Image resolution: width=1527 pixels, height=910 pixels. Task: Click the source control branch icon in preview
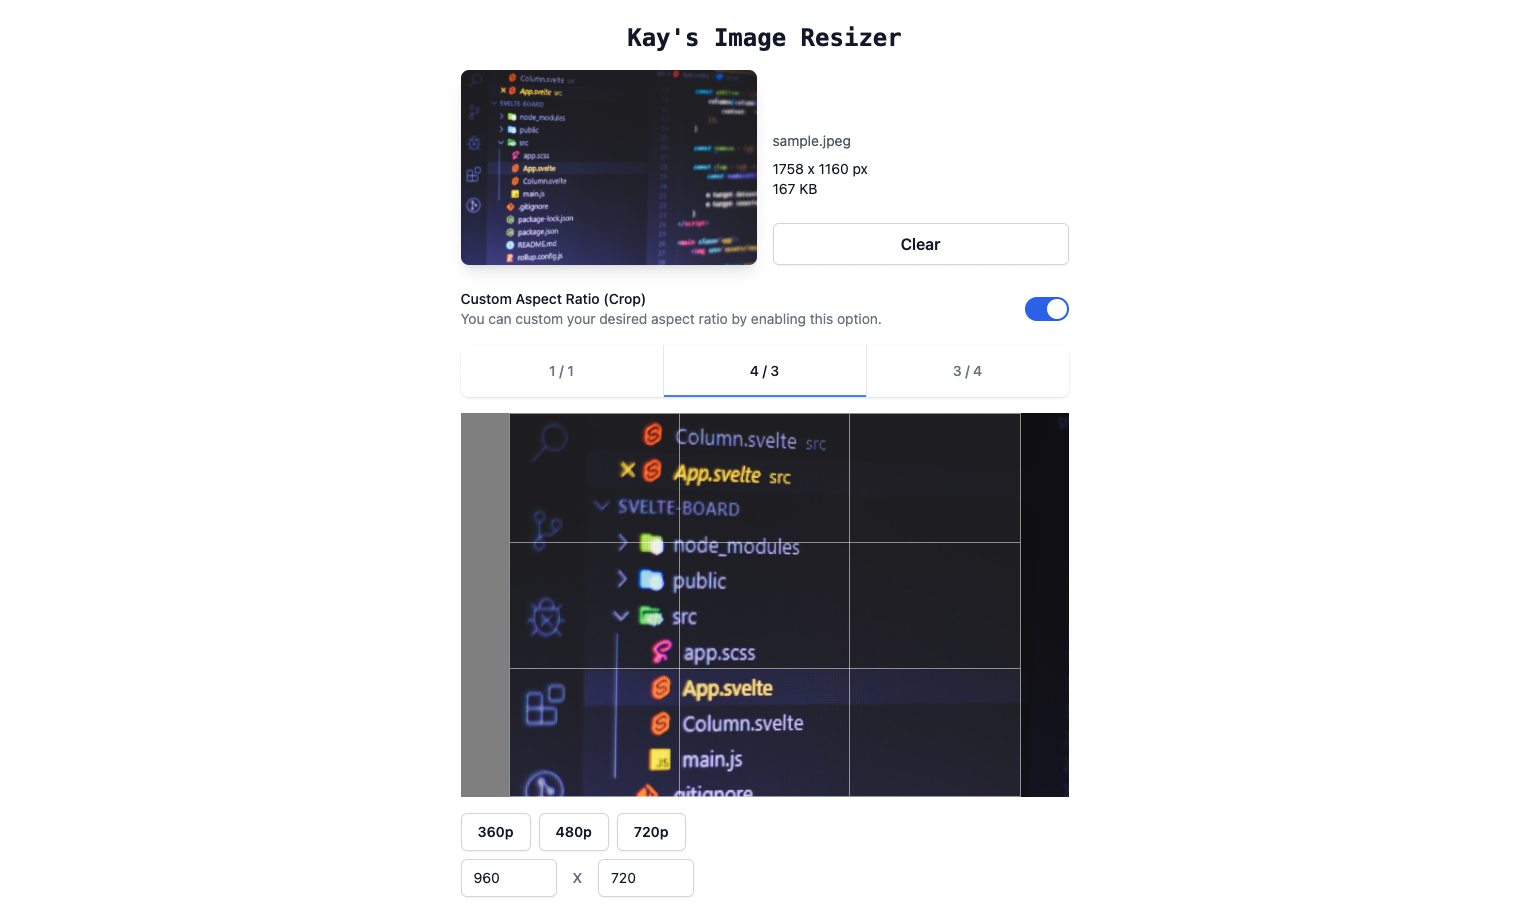(x=546, y=530)
